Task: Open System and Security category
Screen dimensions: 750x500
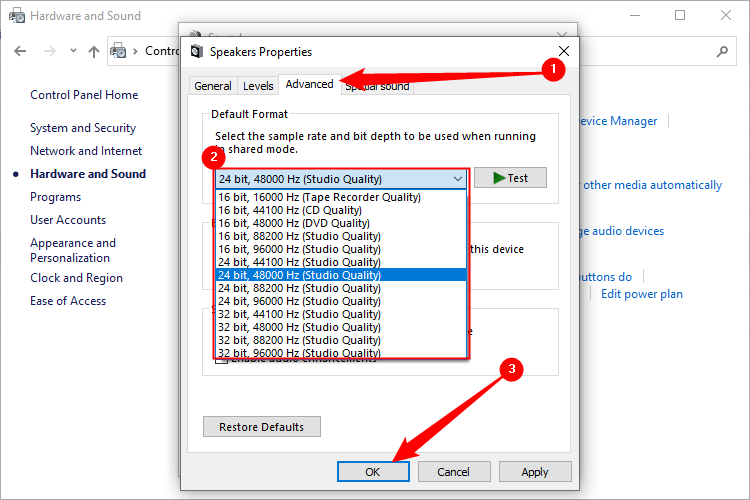Action: (83, 128)
